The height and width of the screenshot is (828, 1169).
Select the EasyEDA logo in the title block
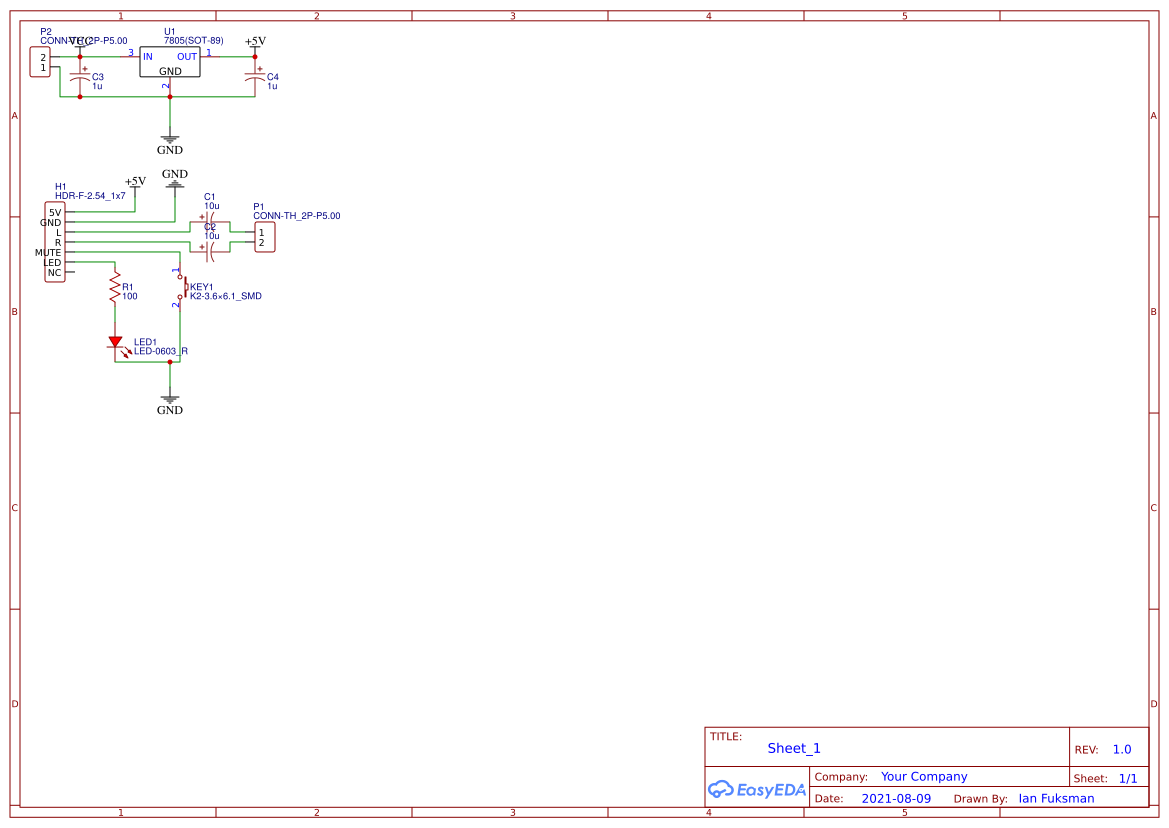click(755, 789)
